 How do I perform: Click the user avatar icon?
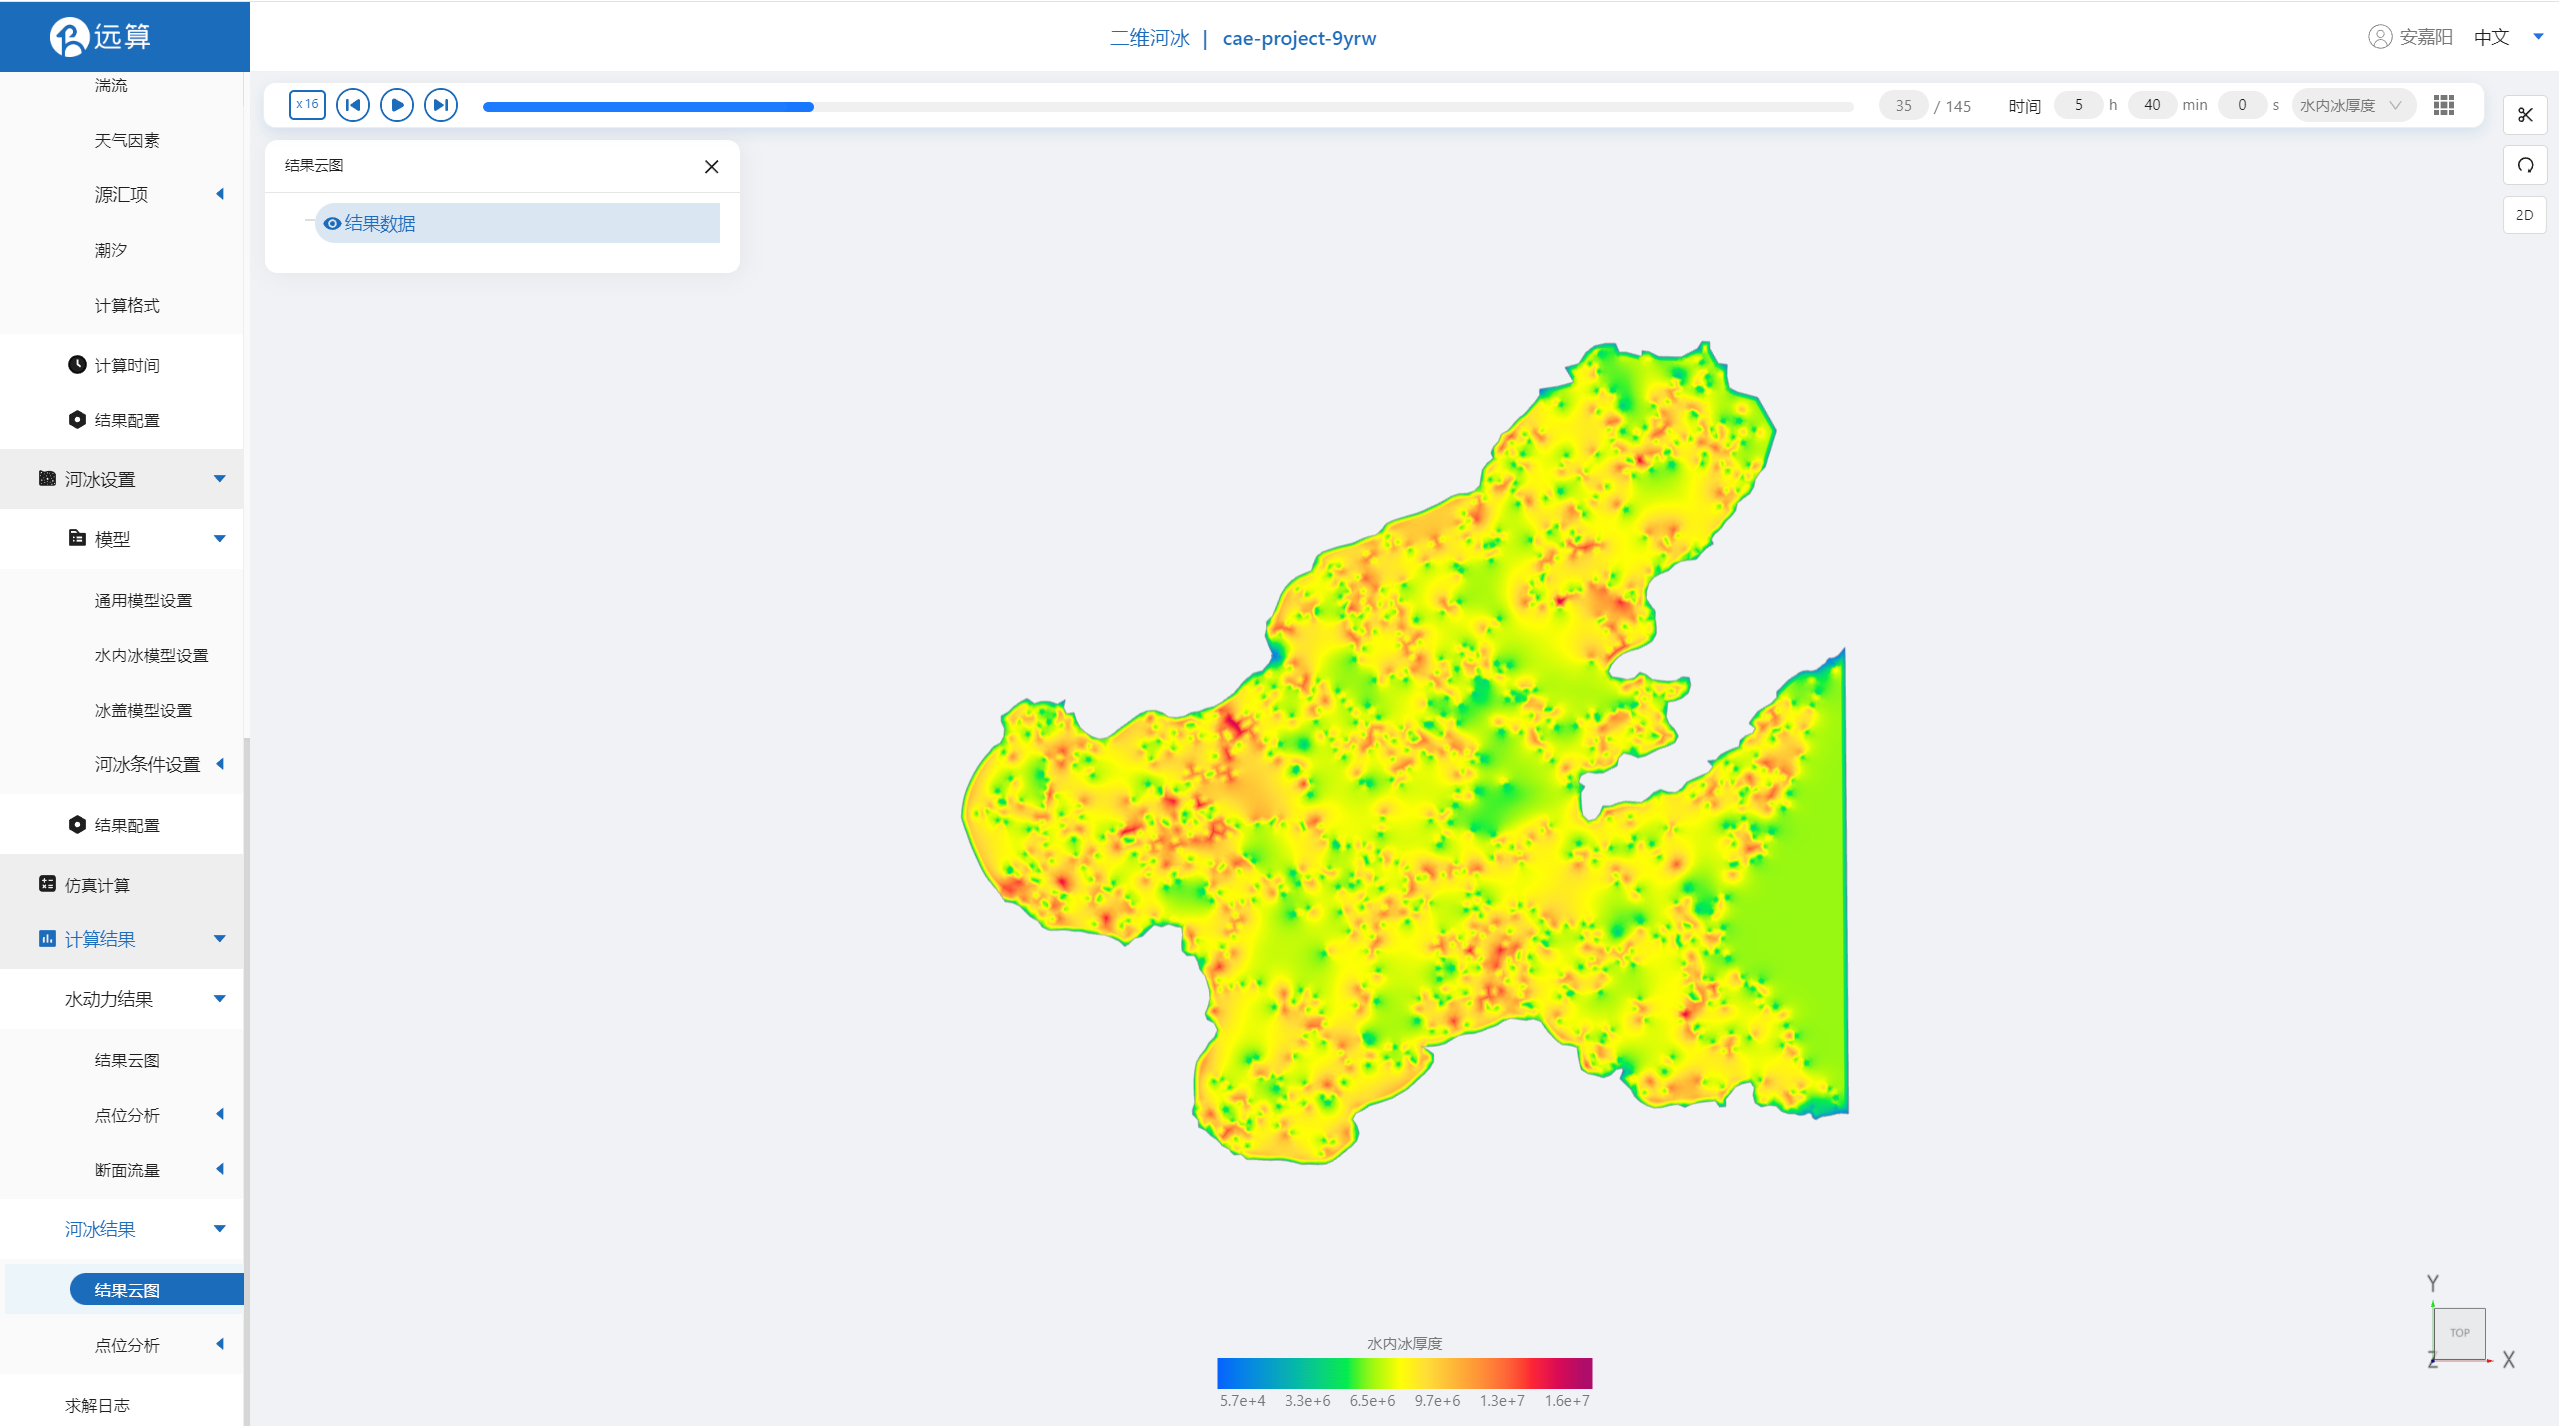pos(2380,37)
